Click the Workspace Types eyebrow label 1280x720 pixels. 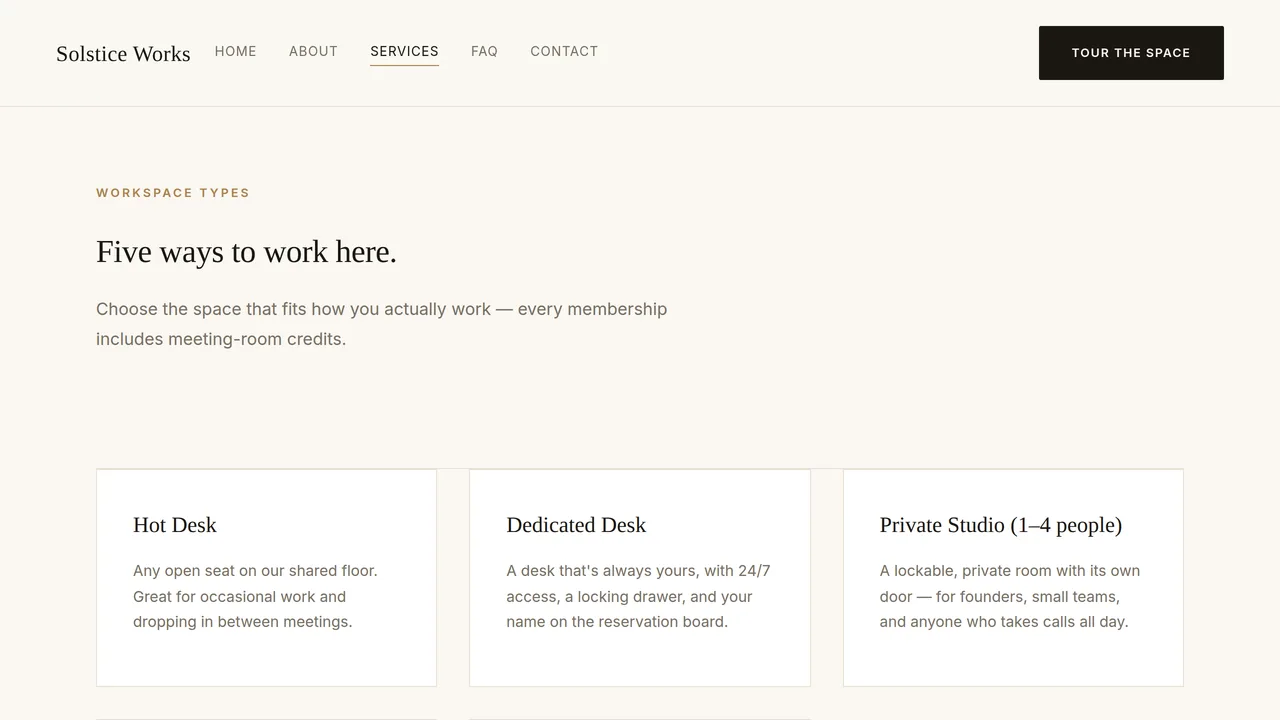click(173, 193)
